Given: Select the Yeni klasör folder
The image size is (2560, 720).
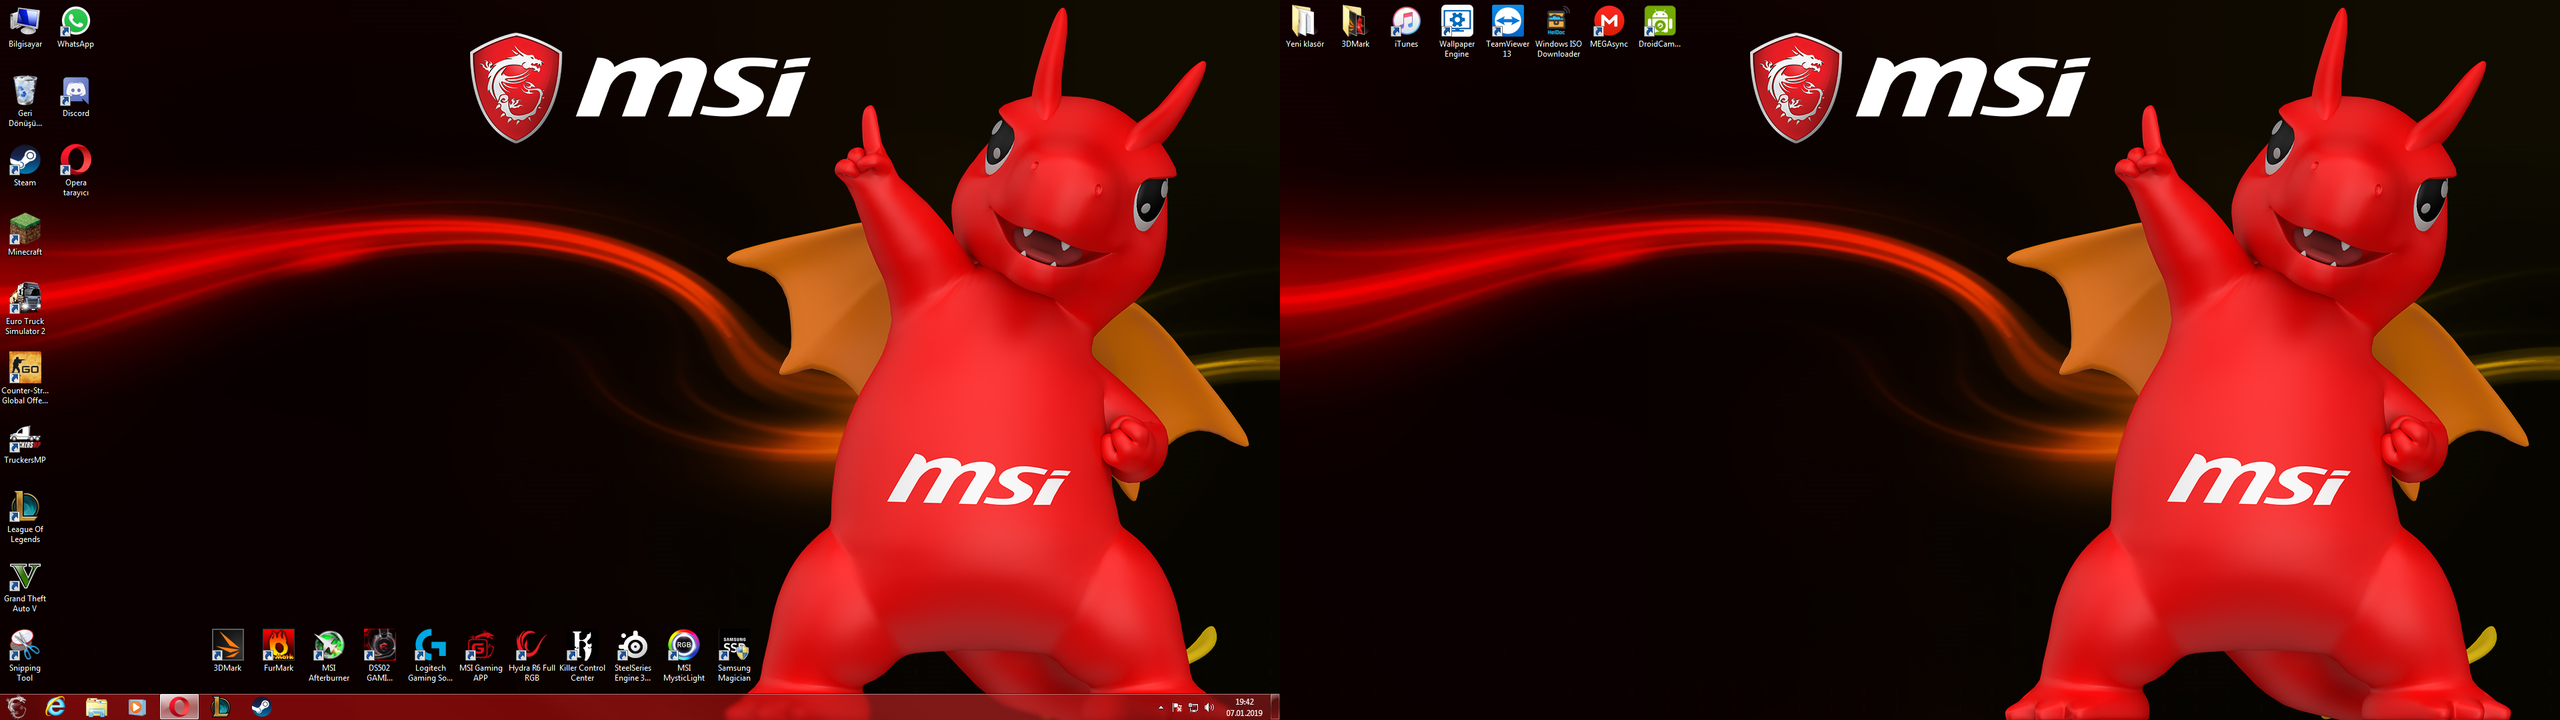Looking at the screenshot, I should [1304, 27].
